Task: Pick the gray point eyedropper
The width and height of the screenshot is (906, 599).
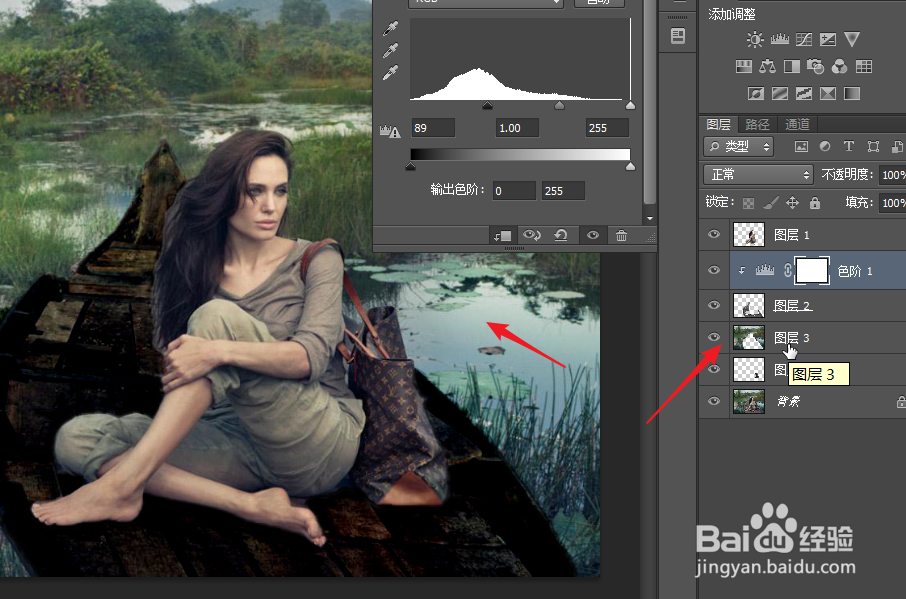Action: (x=391, y=50)
